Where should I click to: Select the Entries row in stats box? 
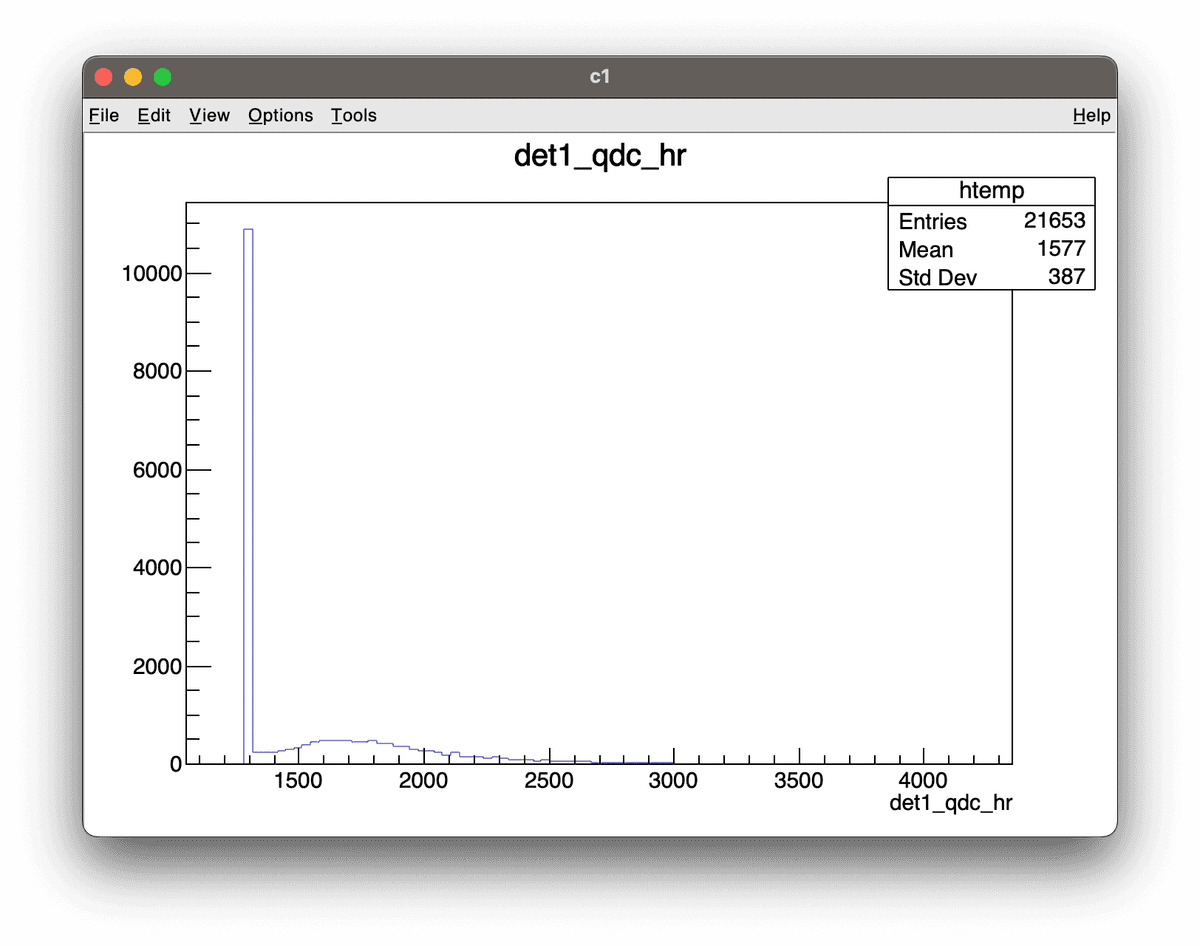(991, 221)
